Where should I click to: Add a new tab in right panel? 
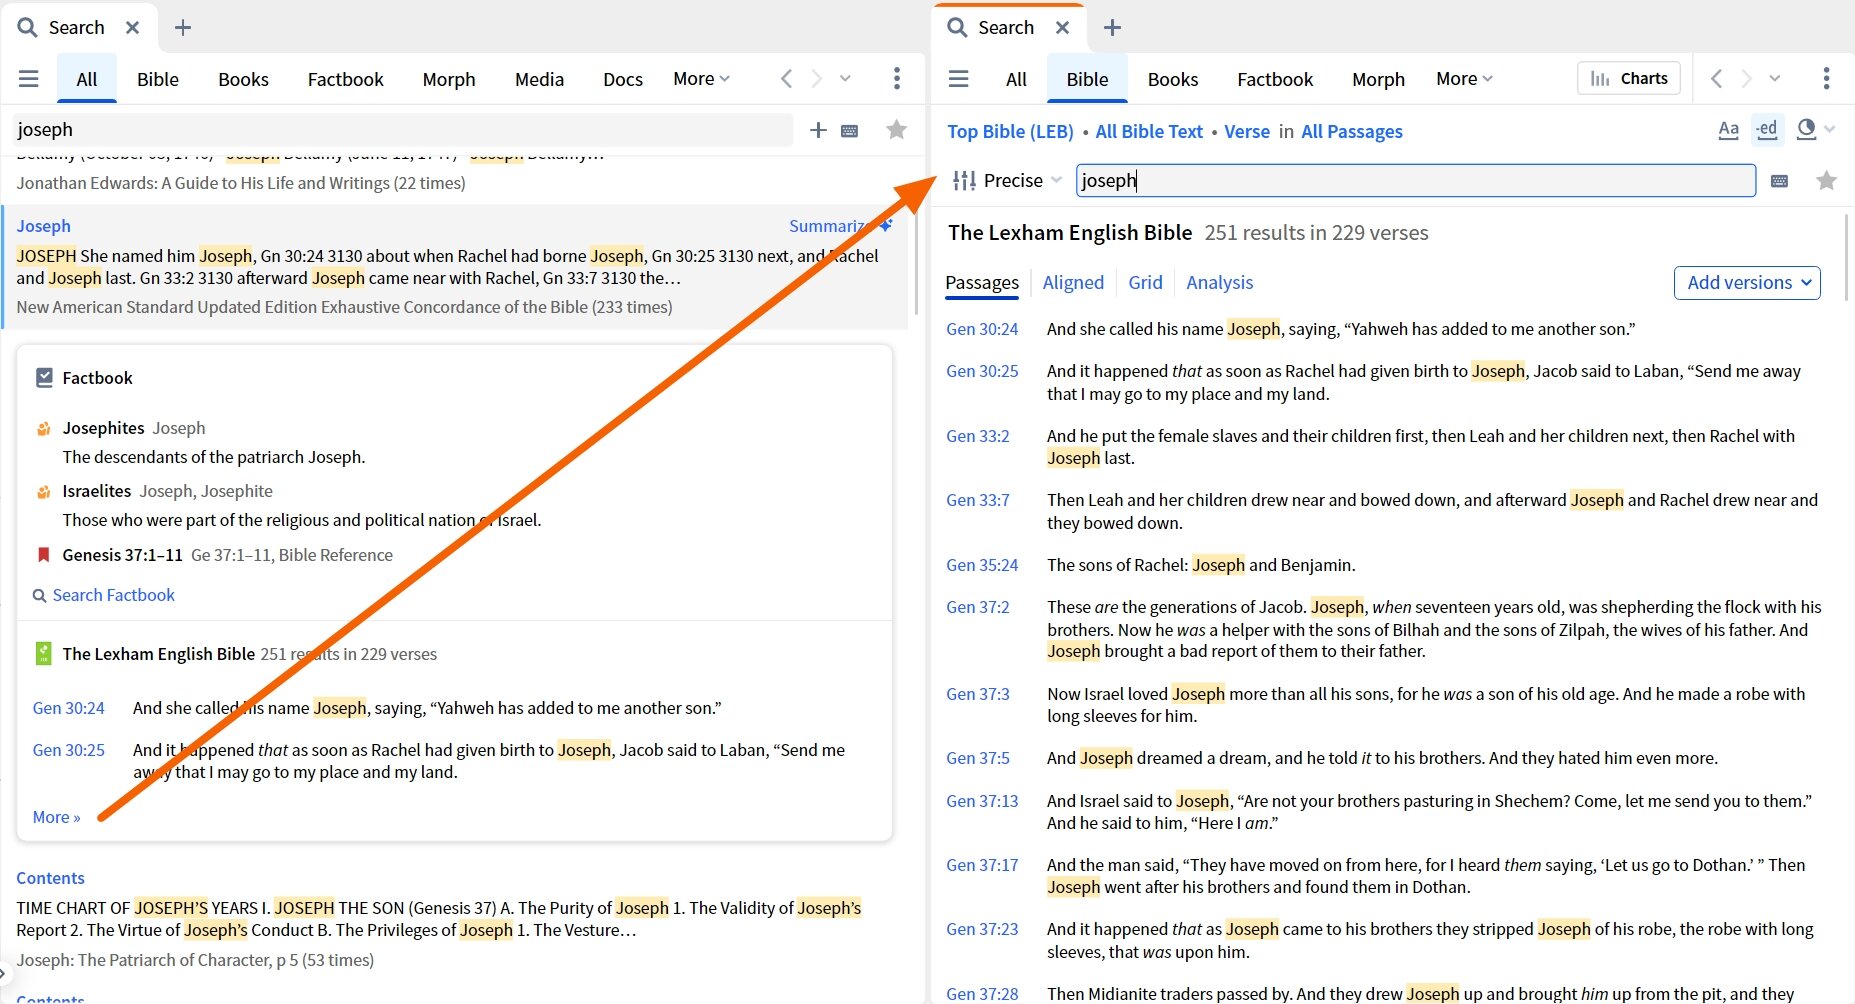(1112, 28)
